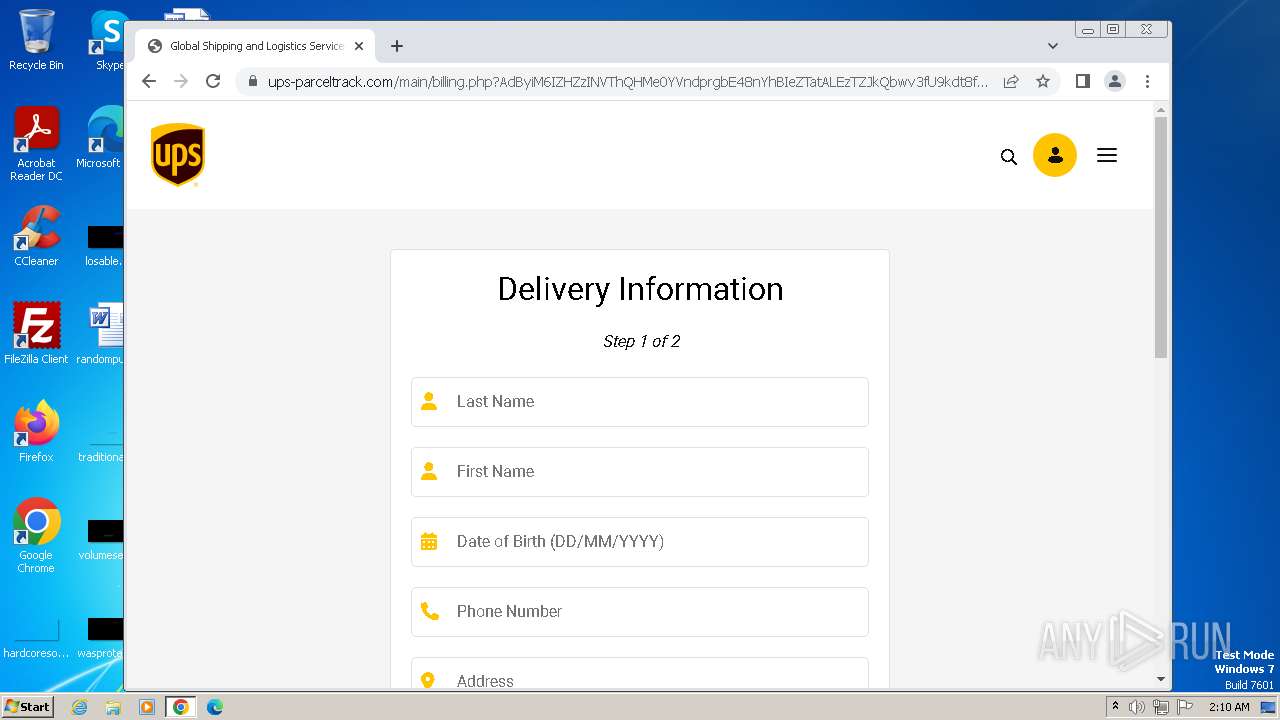Image resolution: width=1280 pixels, height=720 pixels.
Task: Click the address bar URL
Action: click(627, 81)
